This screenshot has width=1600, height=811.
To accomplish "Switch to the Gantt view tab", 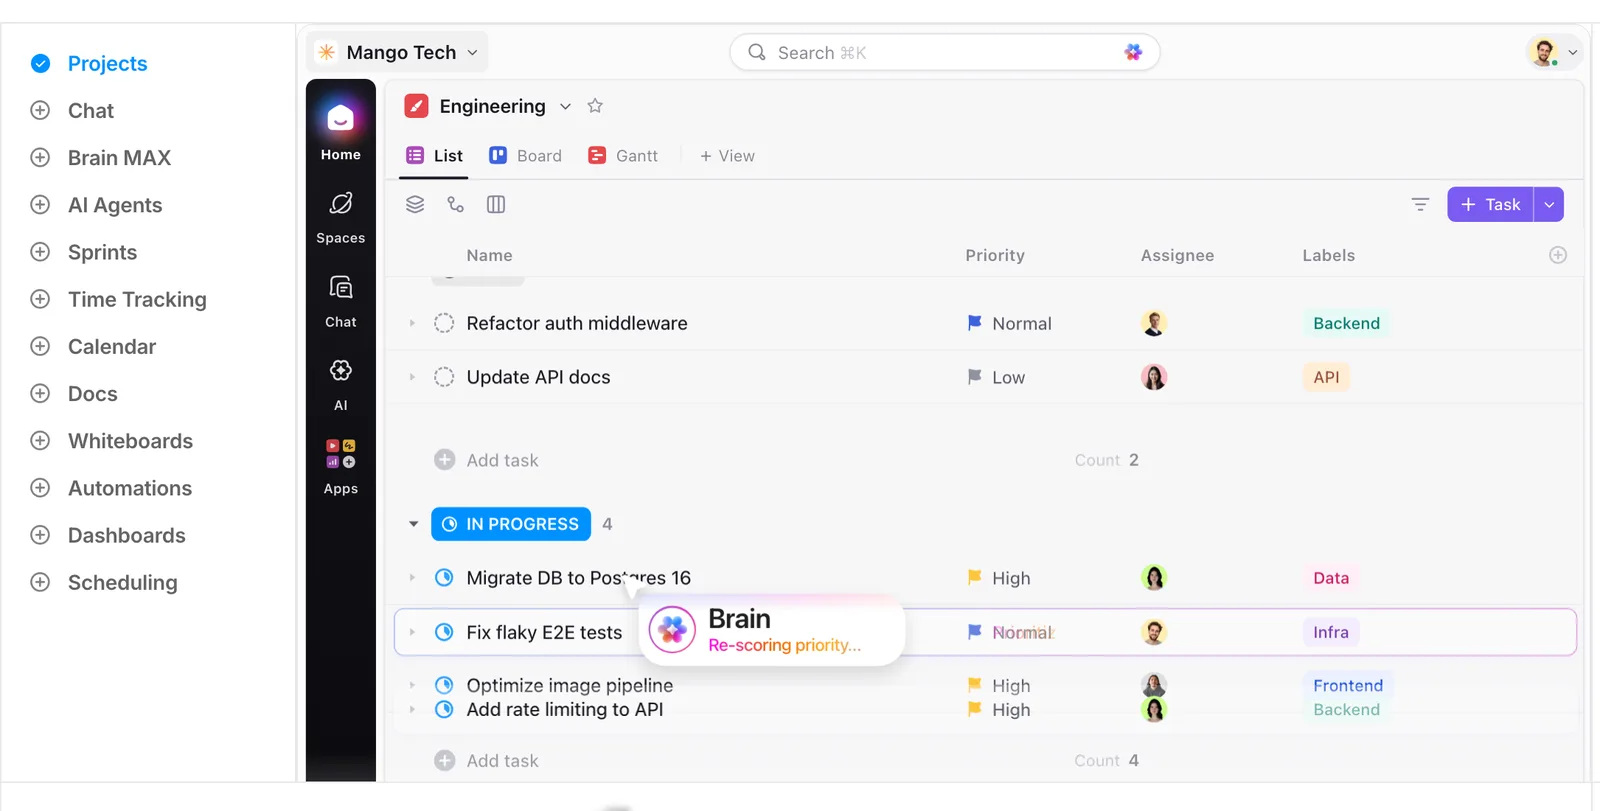I will pyautogui.click(x=623, y=156).
